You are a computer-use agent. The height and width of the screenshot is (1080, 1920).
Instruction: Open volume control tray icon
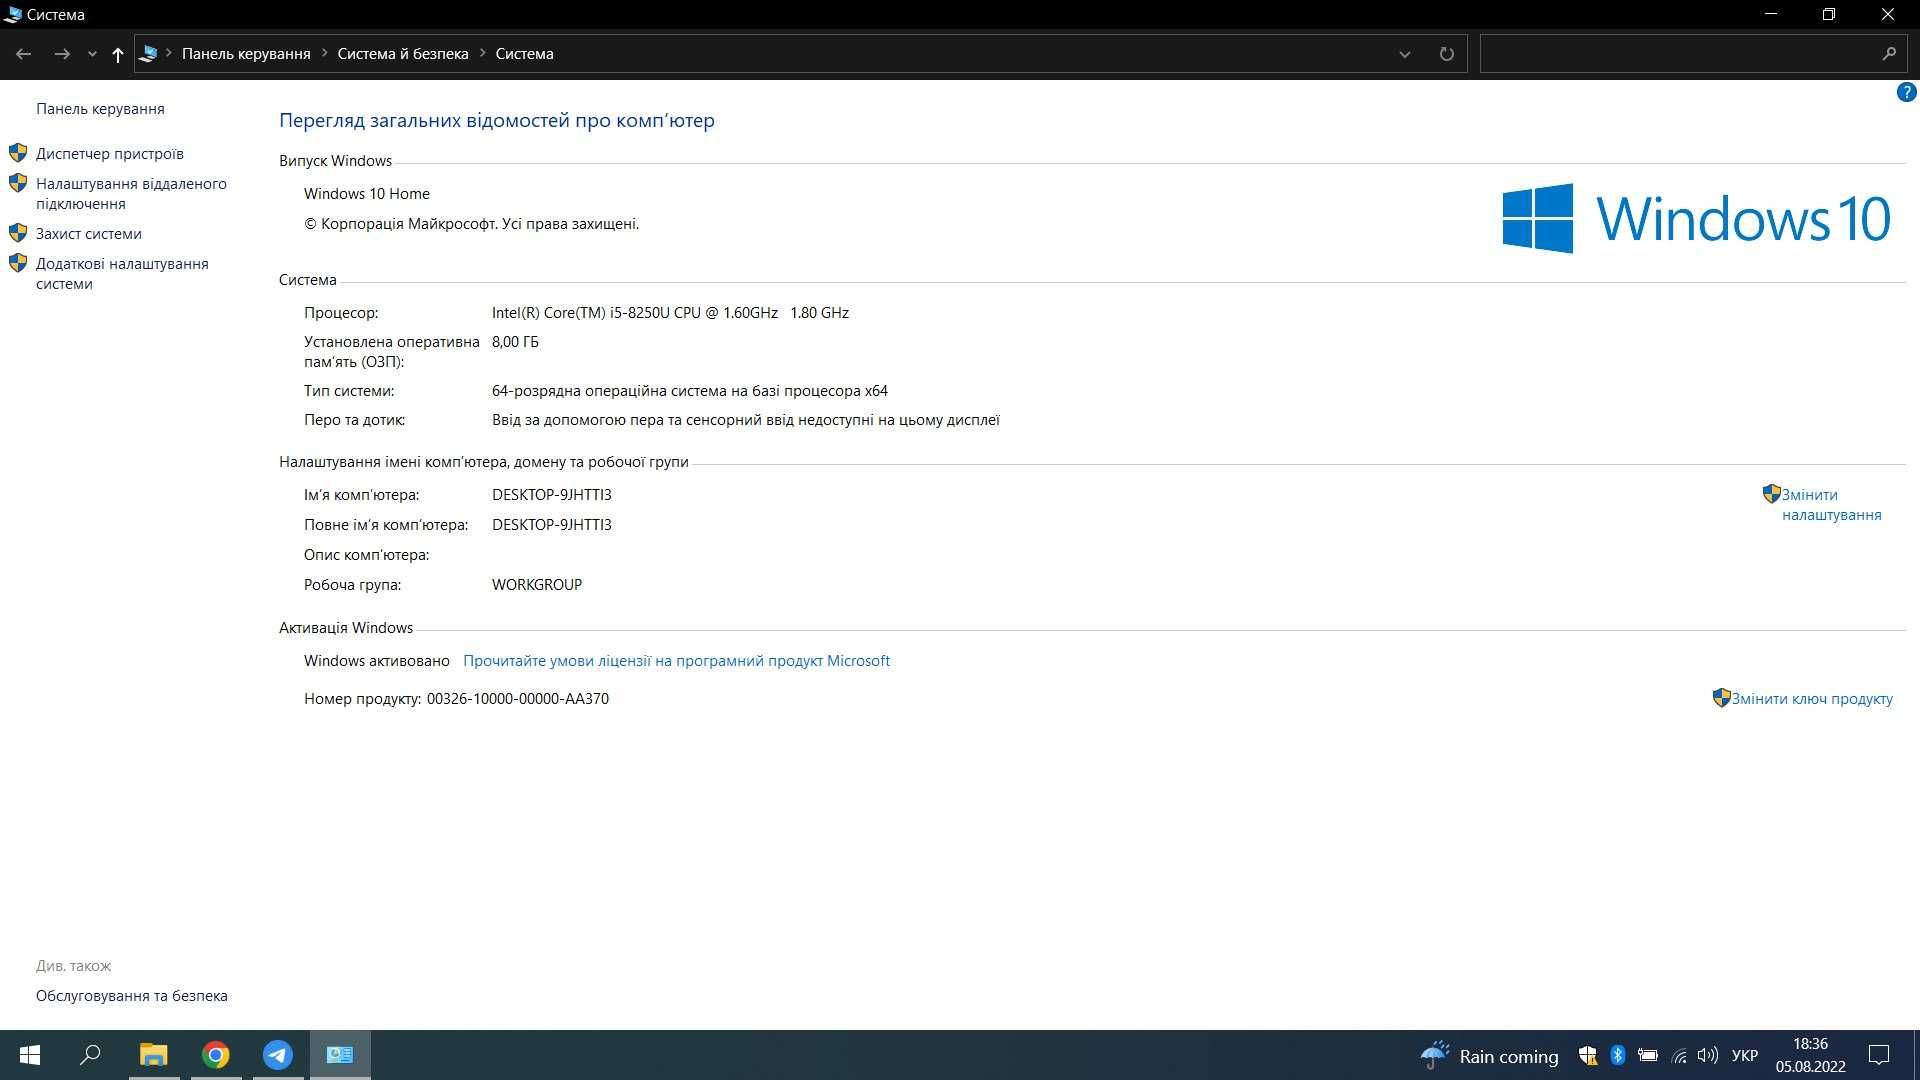(1708, 1055)
